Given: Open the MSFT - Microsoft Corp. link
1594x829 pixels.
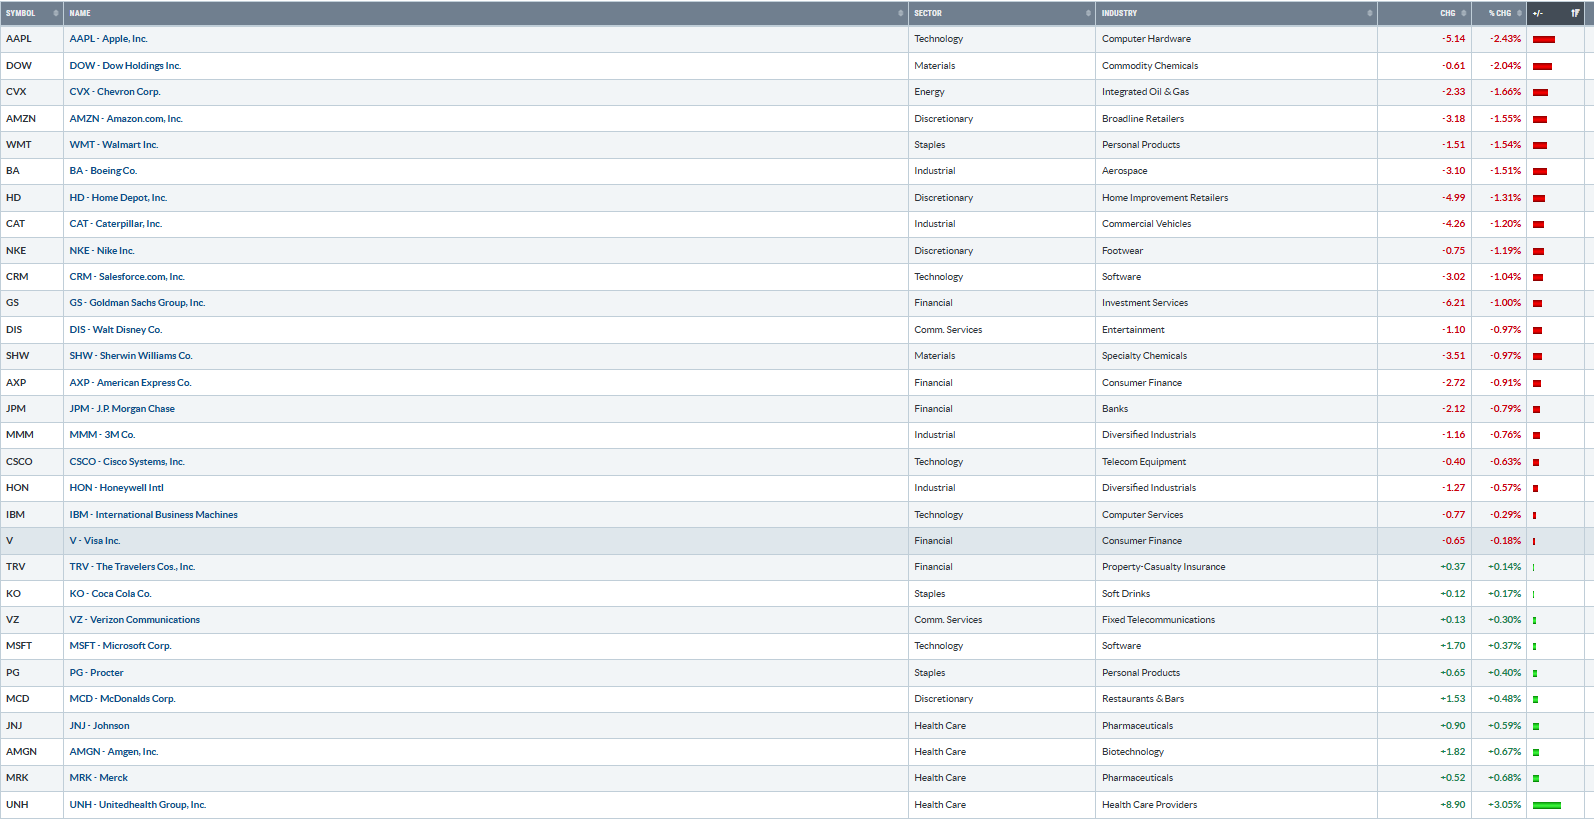Looking at the screenshot, I should (120, 646).
